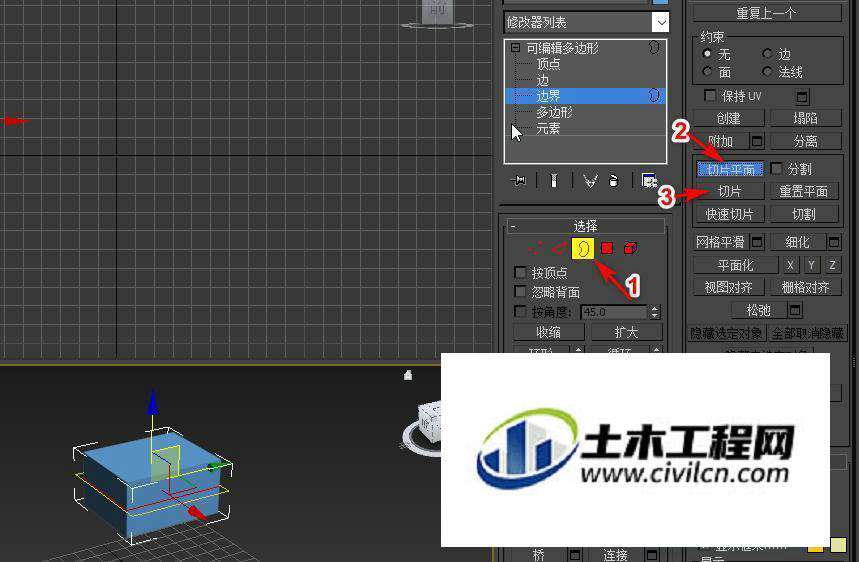Viewport: 859px width, 562px height.
Task: Select 面 constraint radio button
Action: (707, 71)
